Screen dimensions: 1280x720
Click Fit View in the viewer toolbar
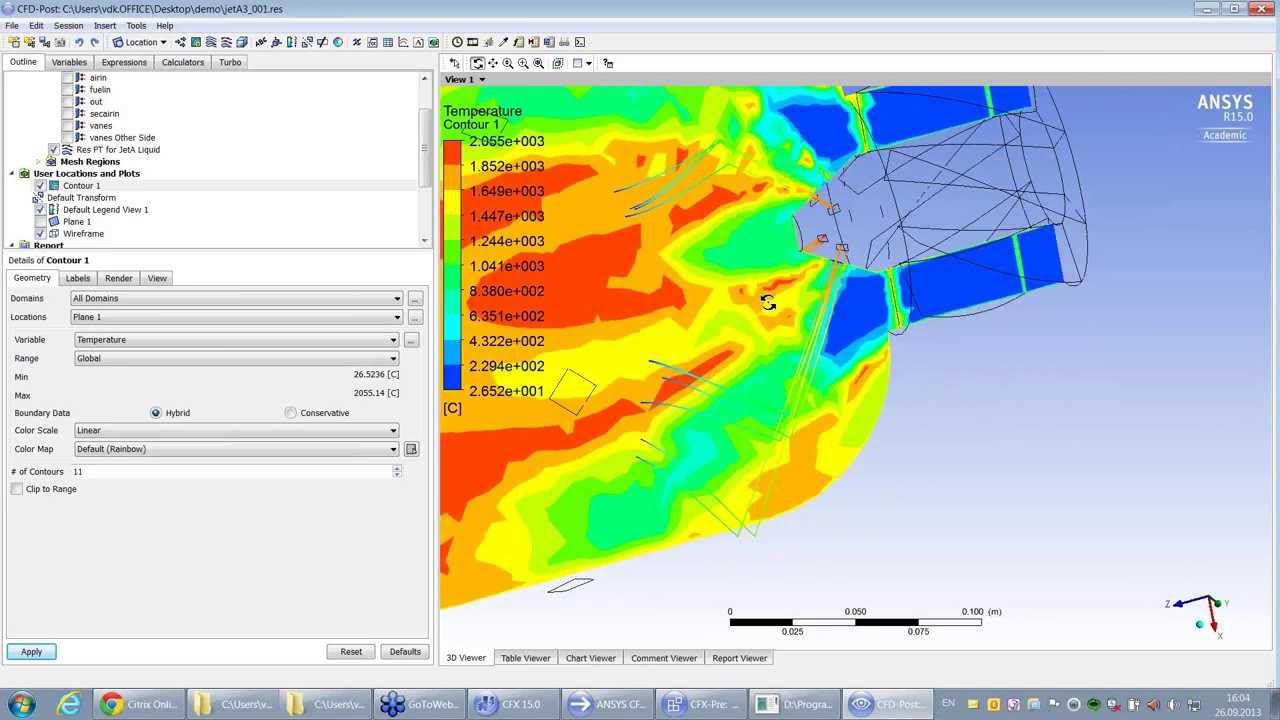tap(539, 63)
